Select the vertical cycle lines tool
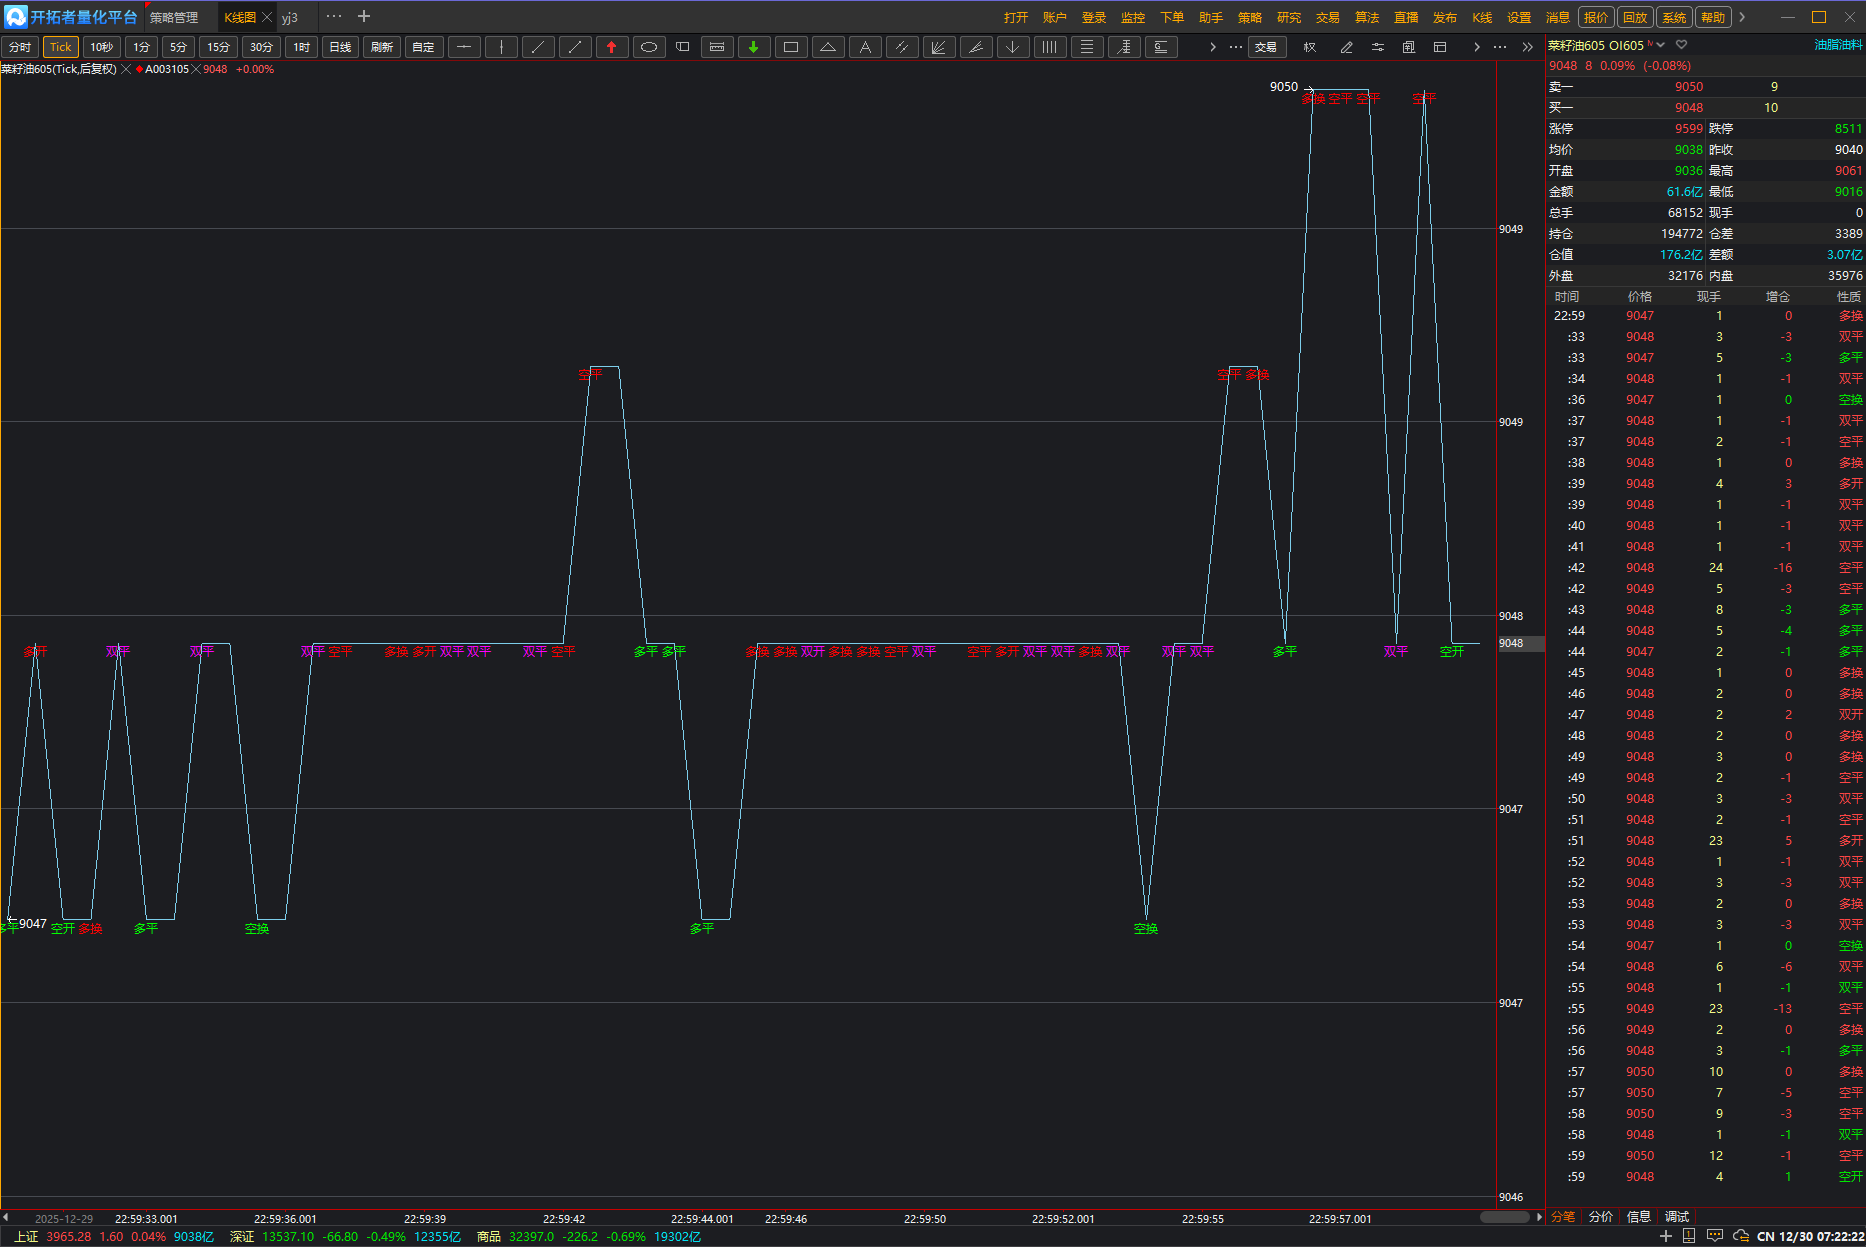This screenshot has width=1866, height=1247. 1050,47
